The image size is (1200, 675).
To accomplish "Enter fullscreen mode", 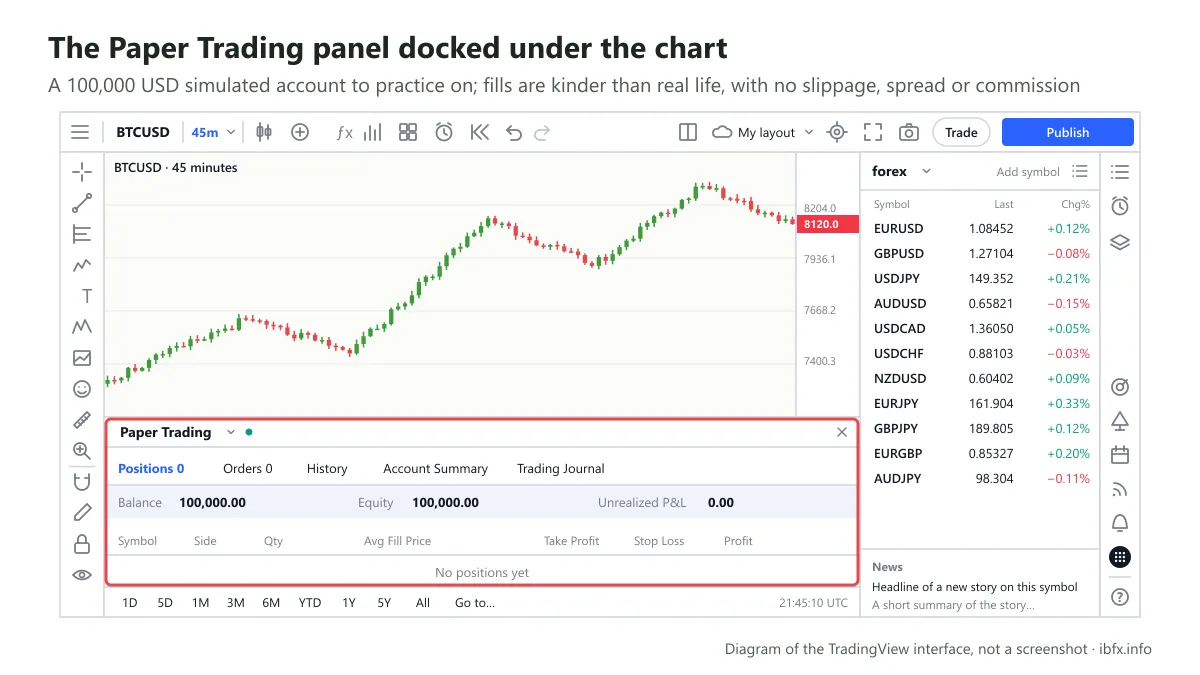I will 873,132.
